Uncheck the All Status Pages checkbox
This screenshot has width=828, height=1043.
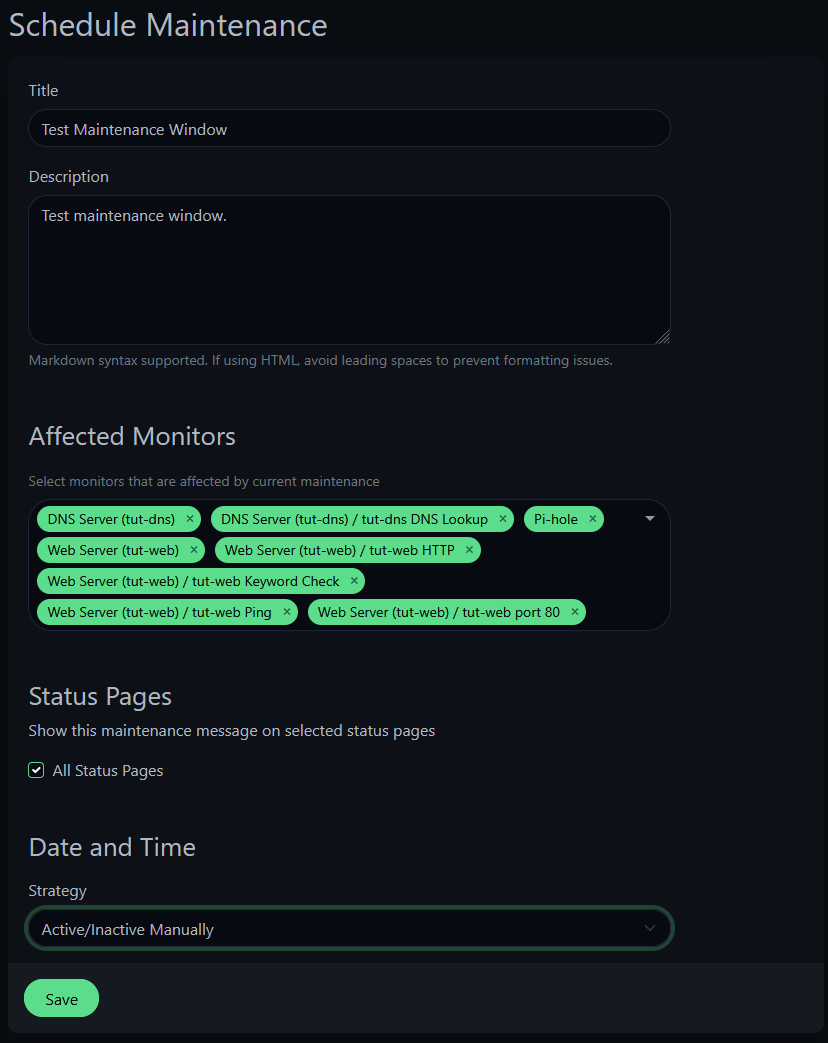[x=36, y=770]
